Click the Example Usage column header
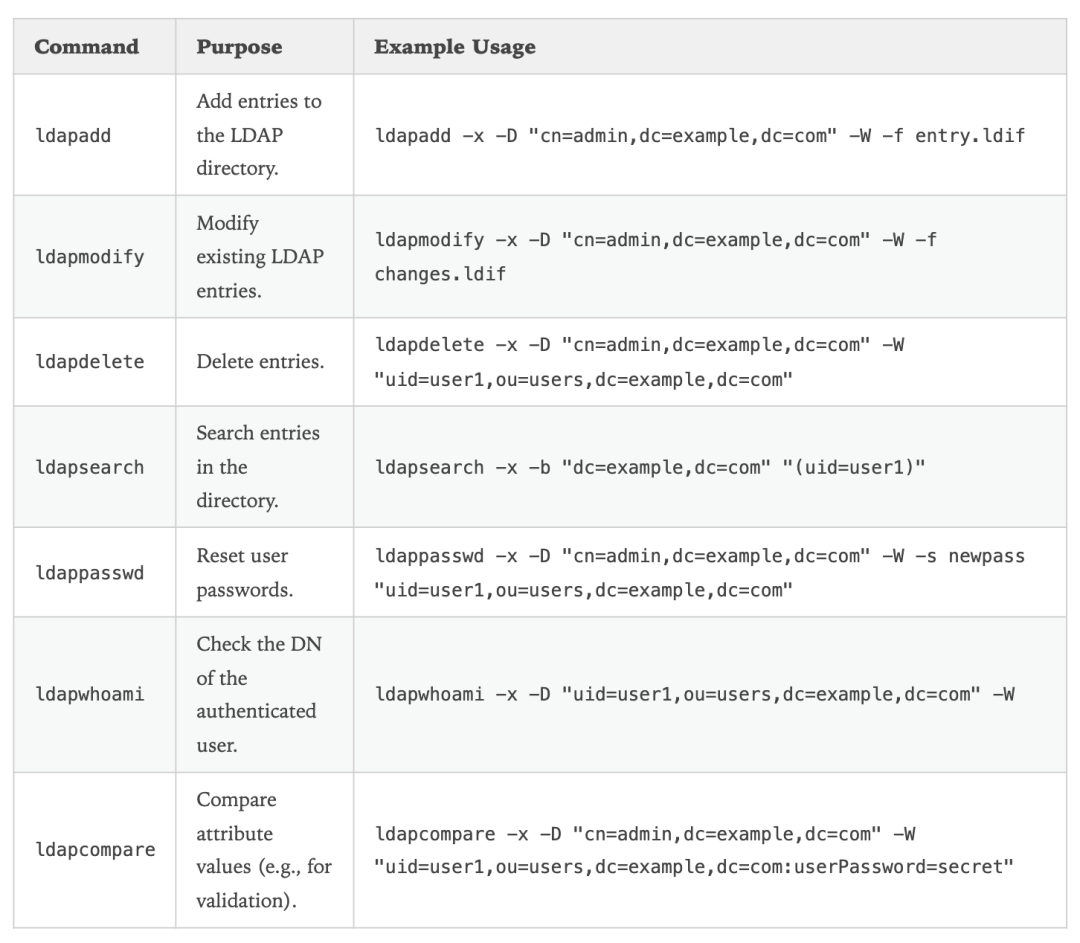1080x943 pixels. (x=455, y=47)
